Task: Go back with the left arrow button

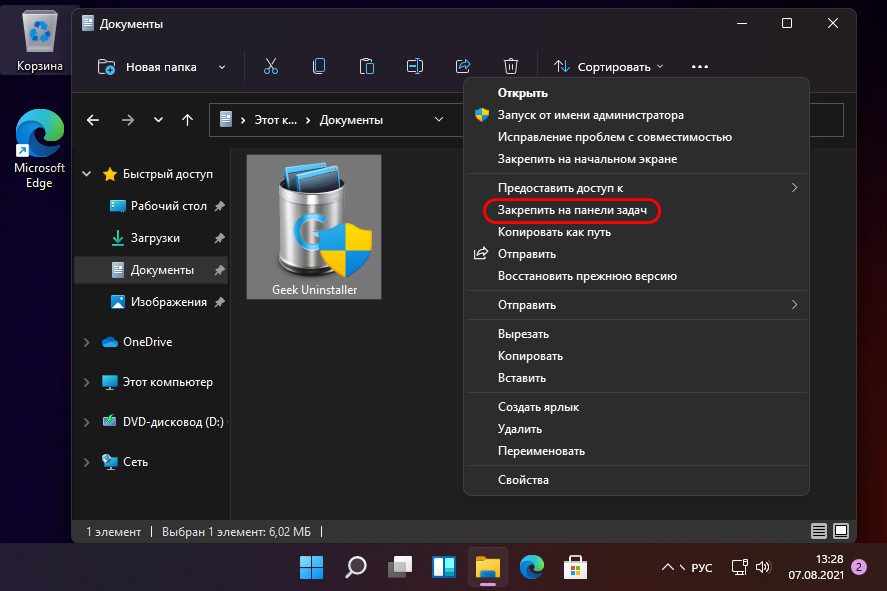Action: click(93, 120)
